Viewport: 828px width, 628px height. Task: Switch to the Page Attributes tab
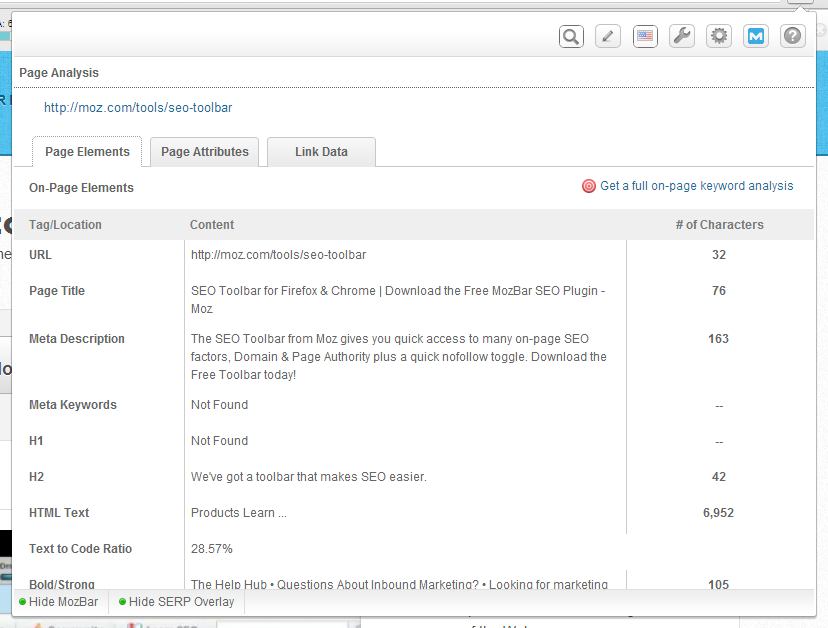pos(204,152)
